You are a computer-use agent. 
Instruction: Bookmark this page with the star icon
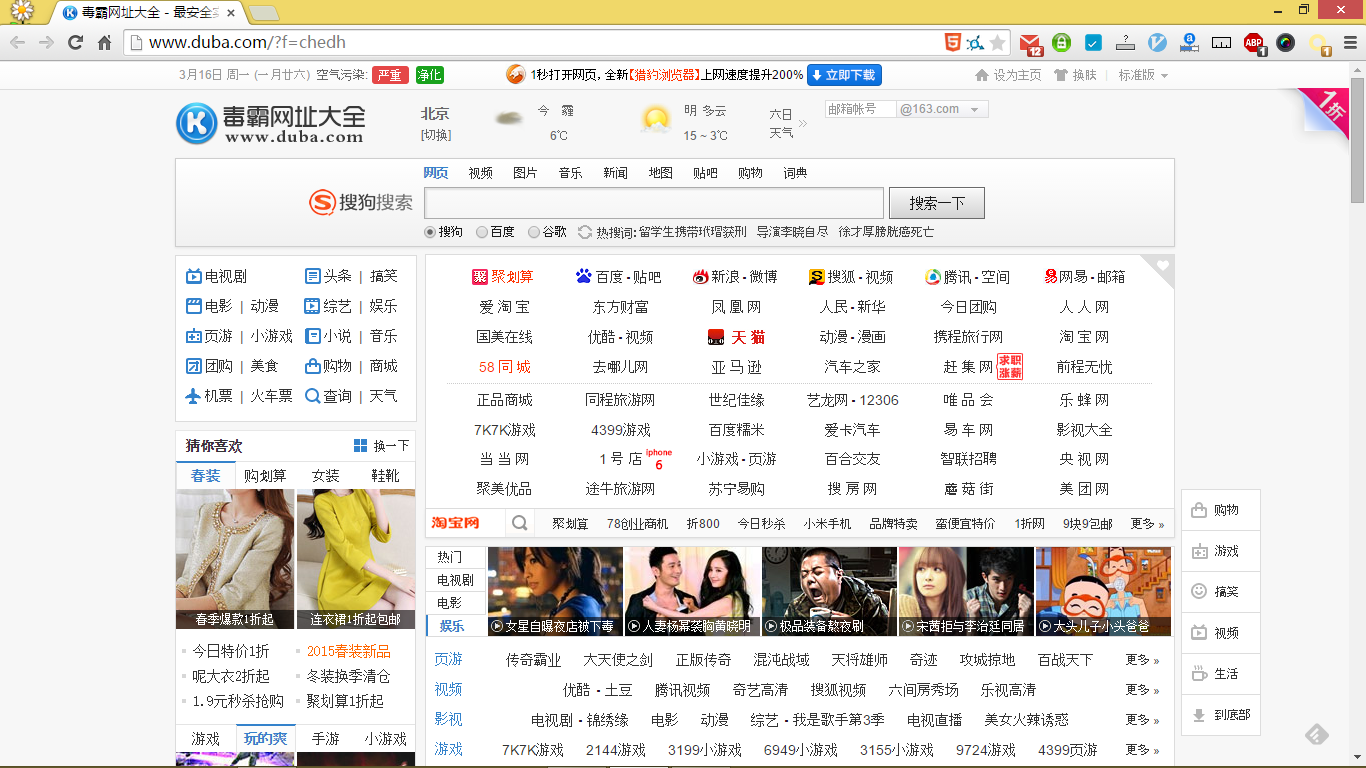[997, 42]
